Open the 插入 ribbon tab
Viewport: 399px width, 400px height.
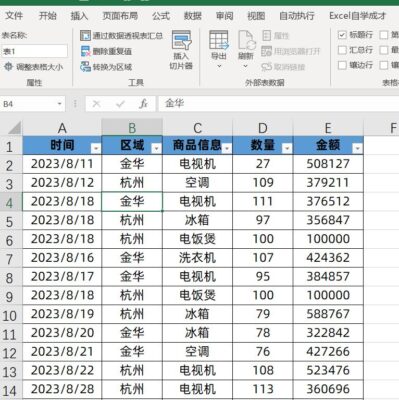[x=79, y=16]
